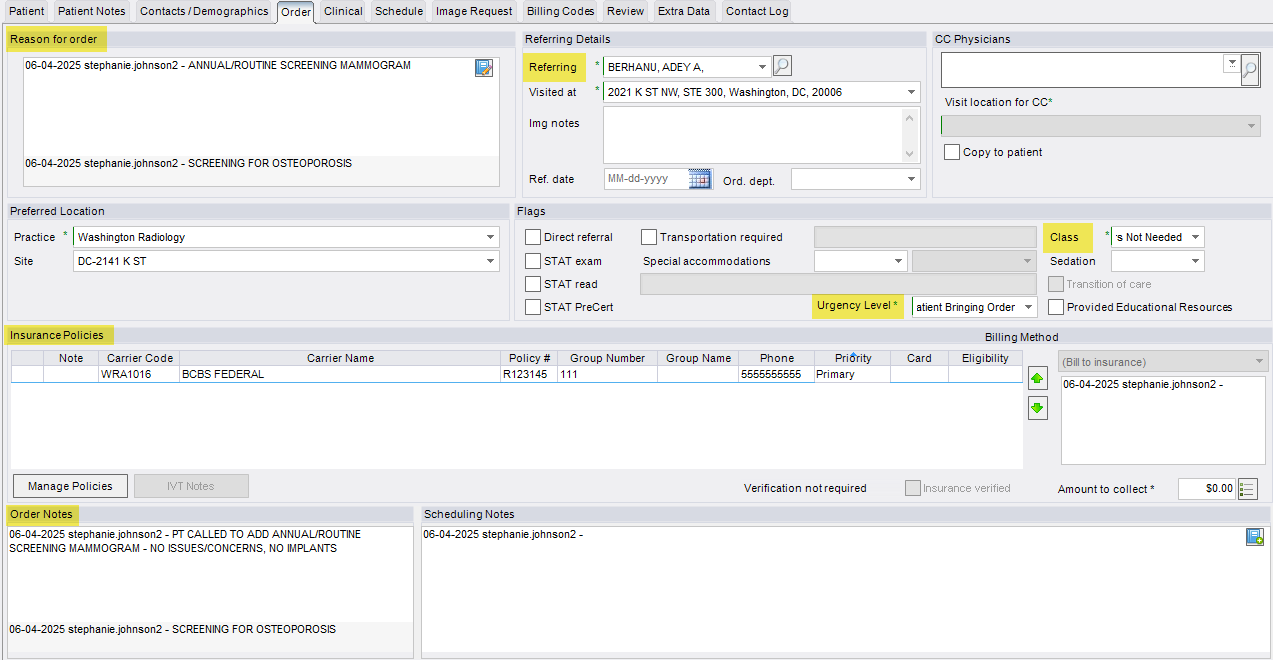Click billing method note box

pos(1163,420)
